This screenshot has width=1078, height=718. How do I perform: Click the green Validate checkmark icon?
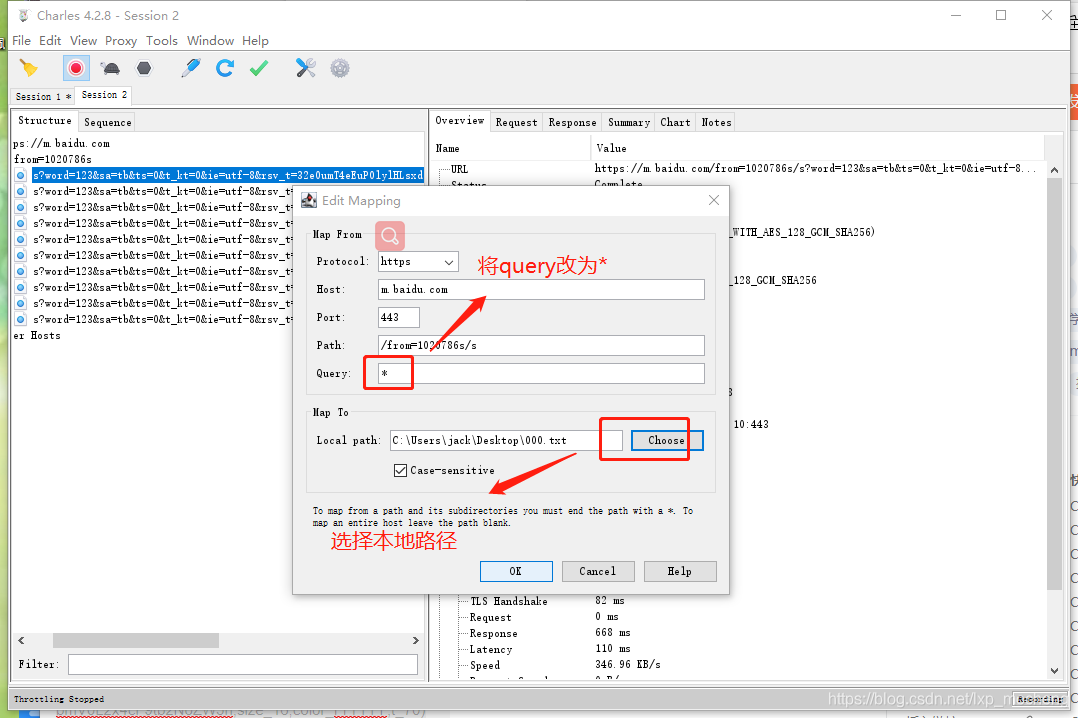coord(259,68)
